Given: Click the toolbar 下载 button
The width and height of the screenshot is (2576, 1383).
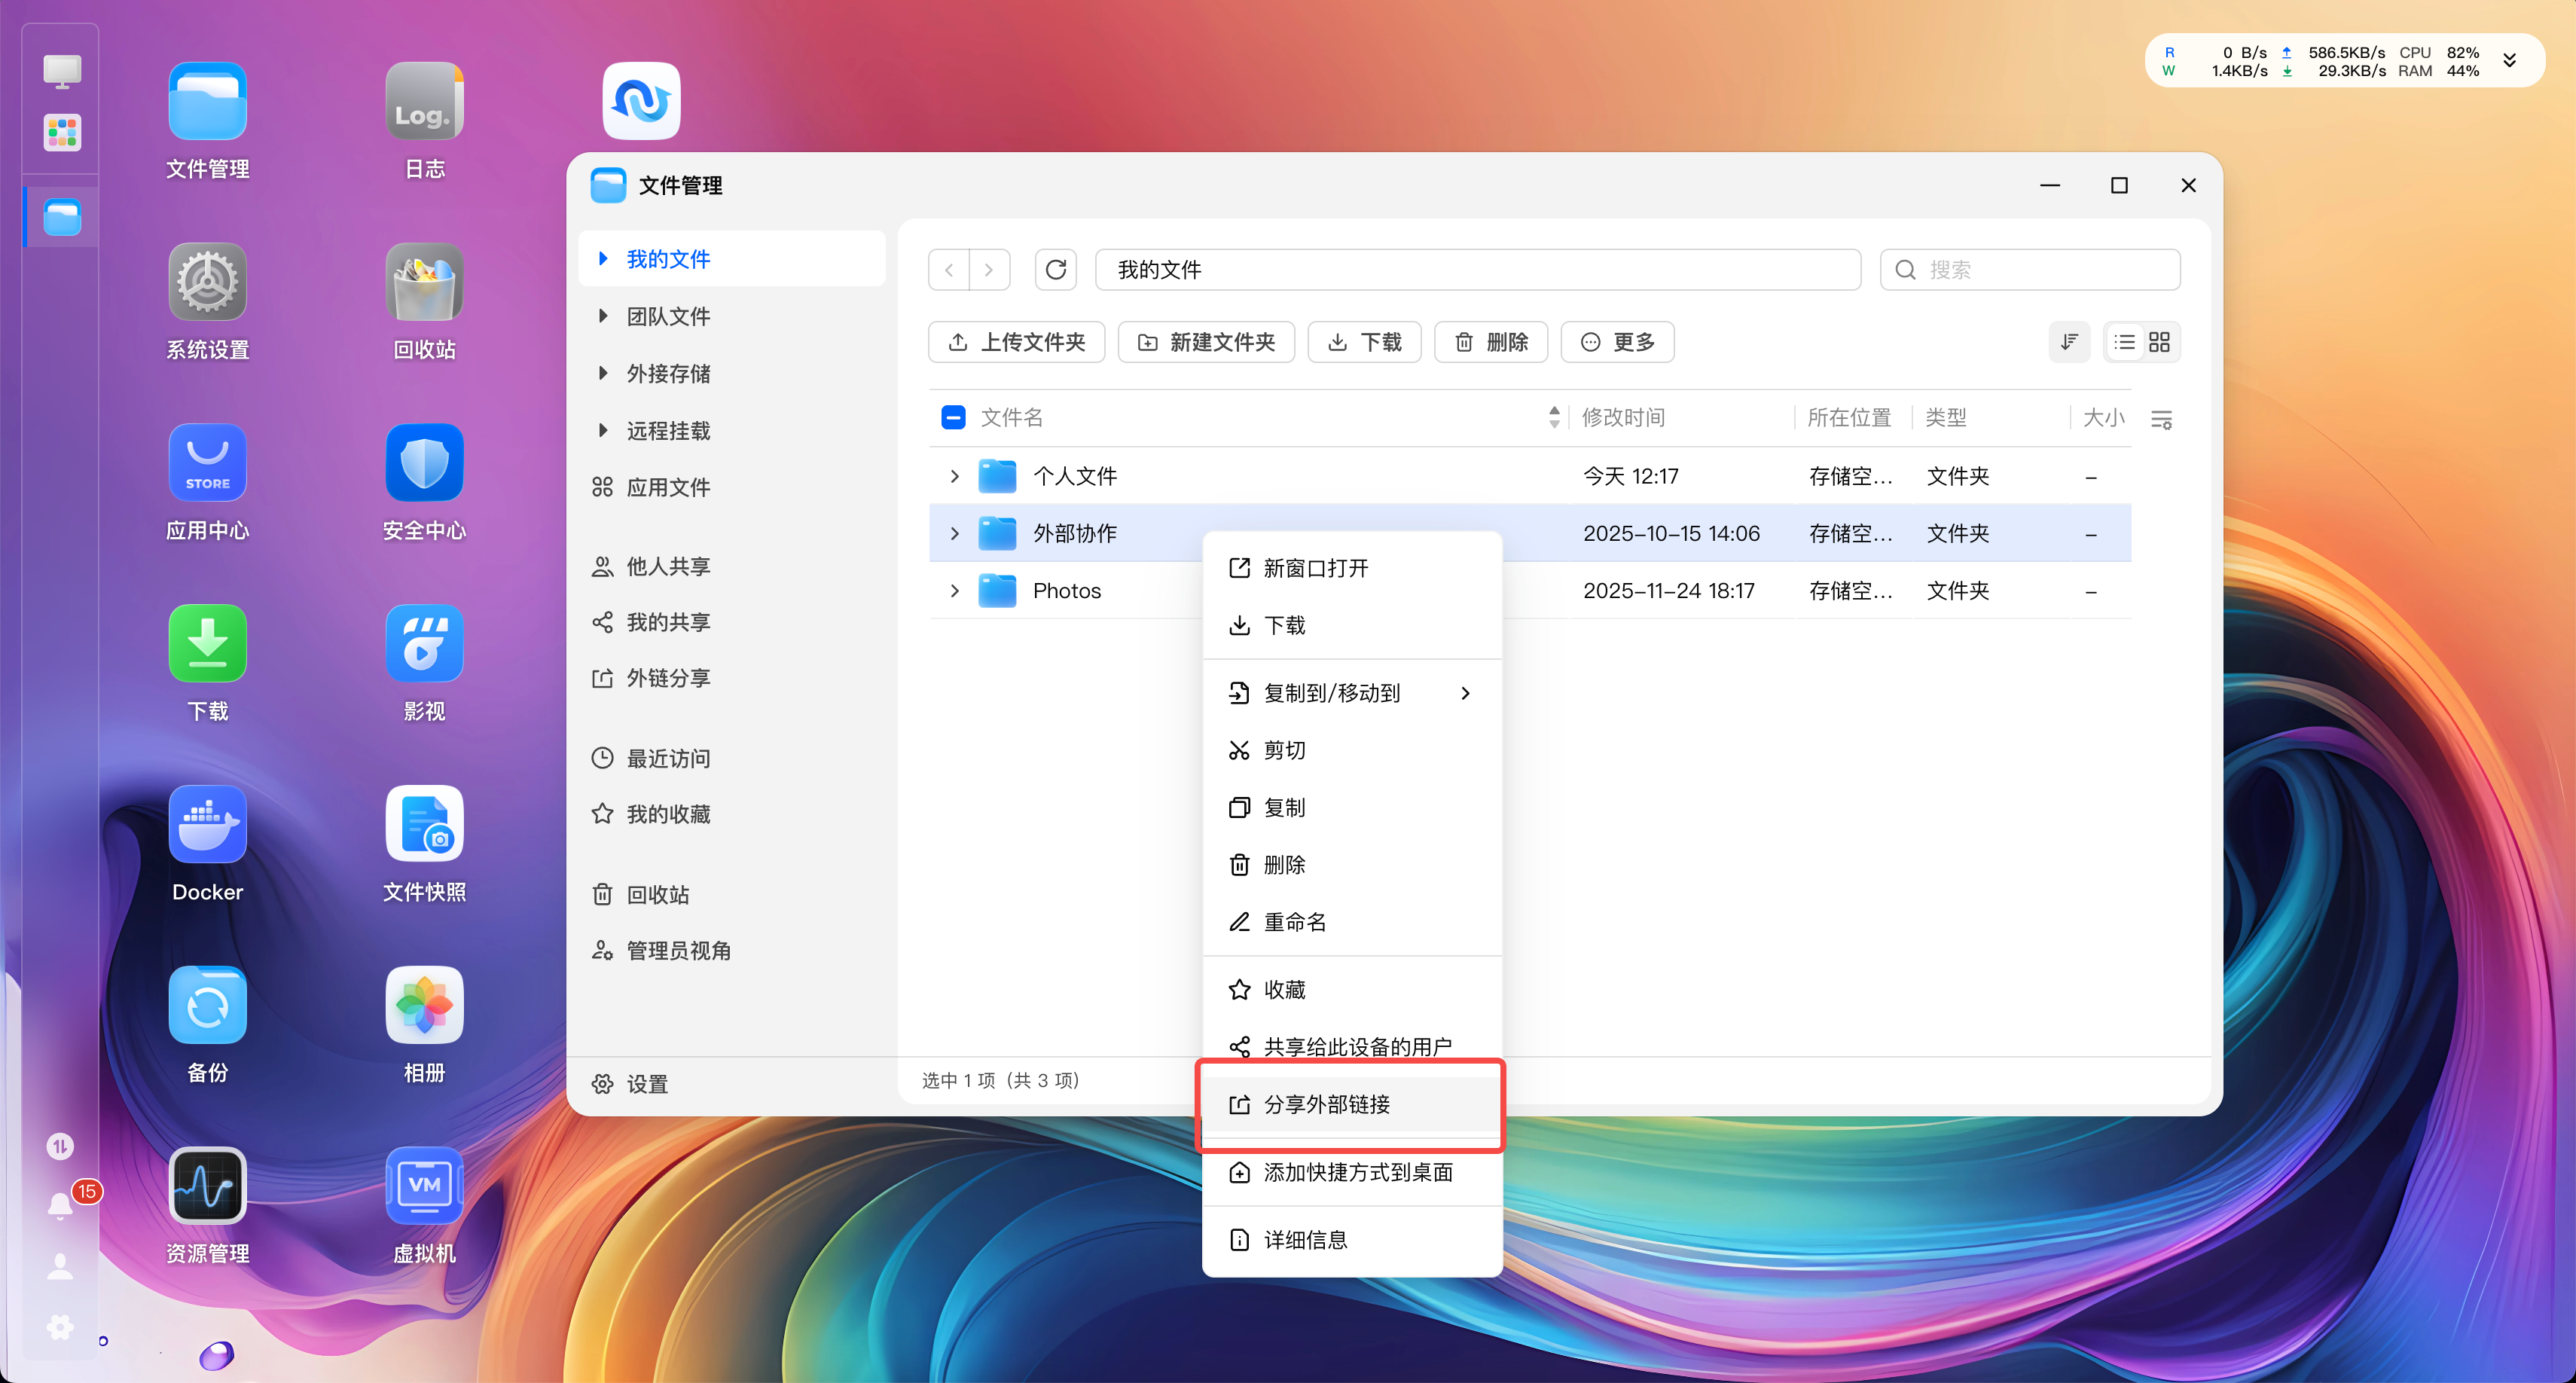Looking at the screenshot, I should tap(1364, 342).
